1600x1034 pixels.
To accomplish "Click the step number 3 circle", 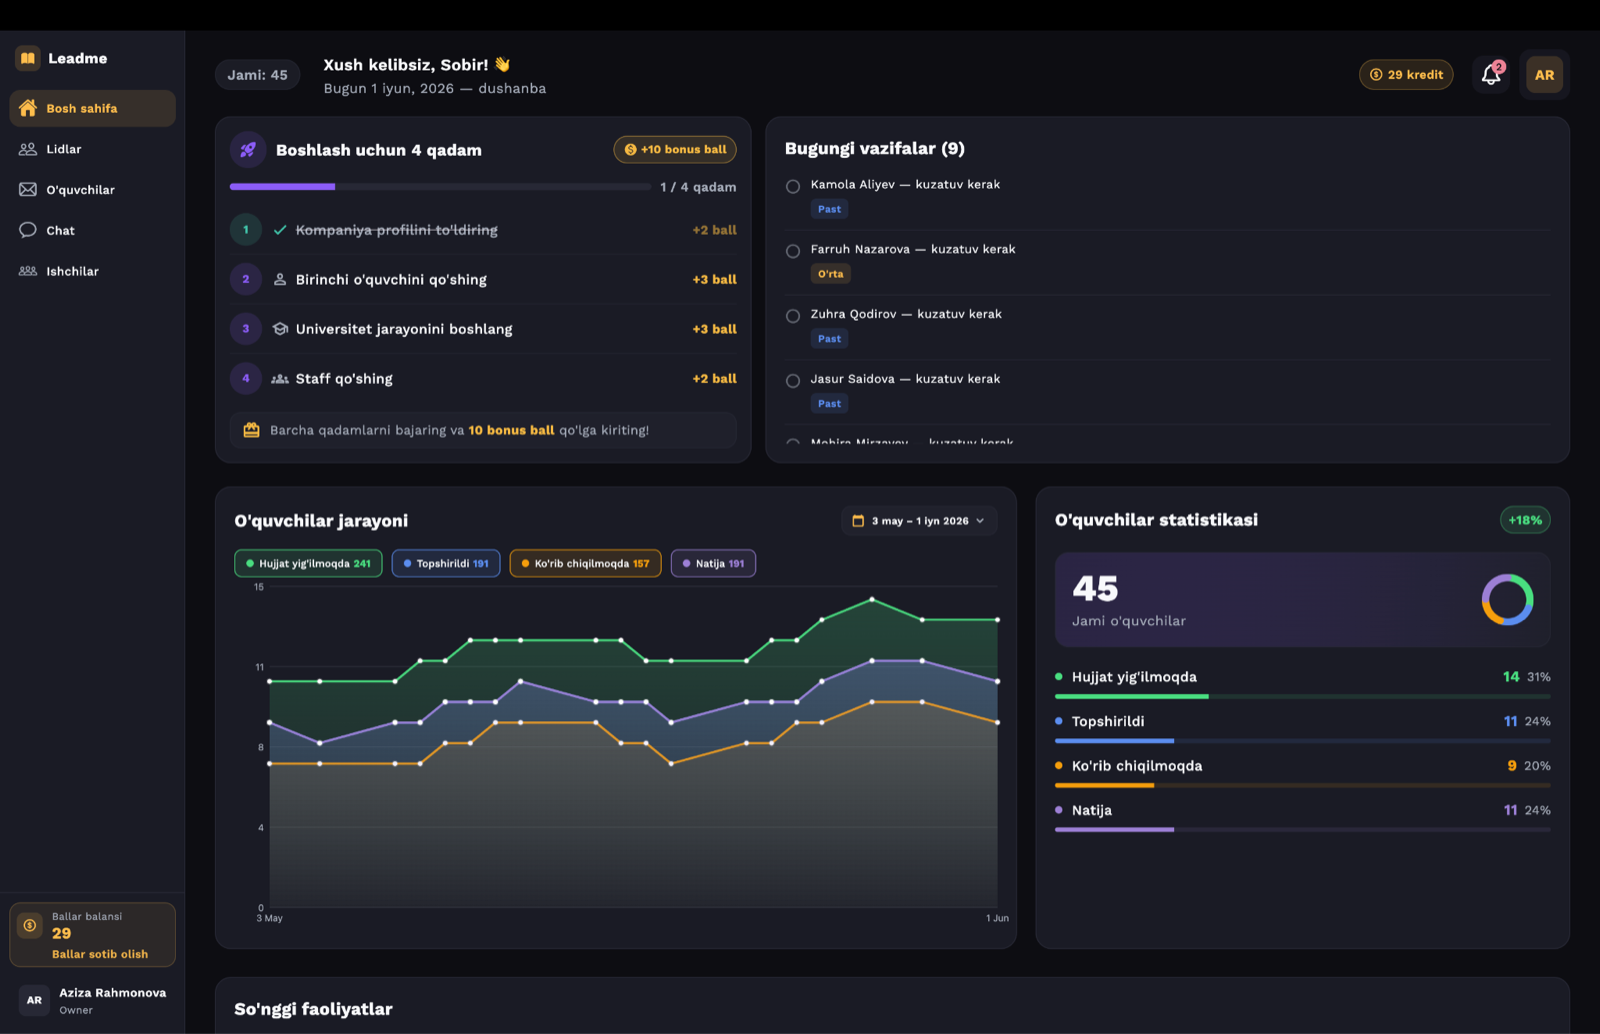I will pyautogui.click(x=246, y=329).
